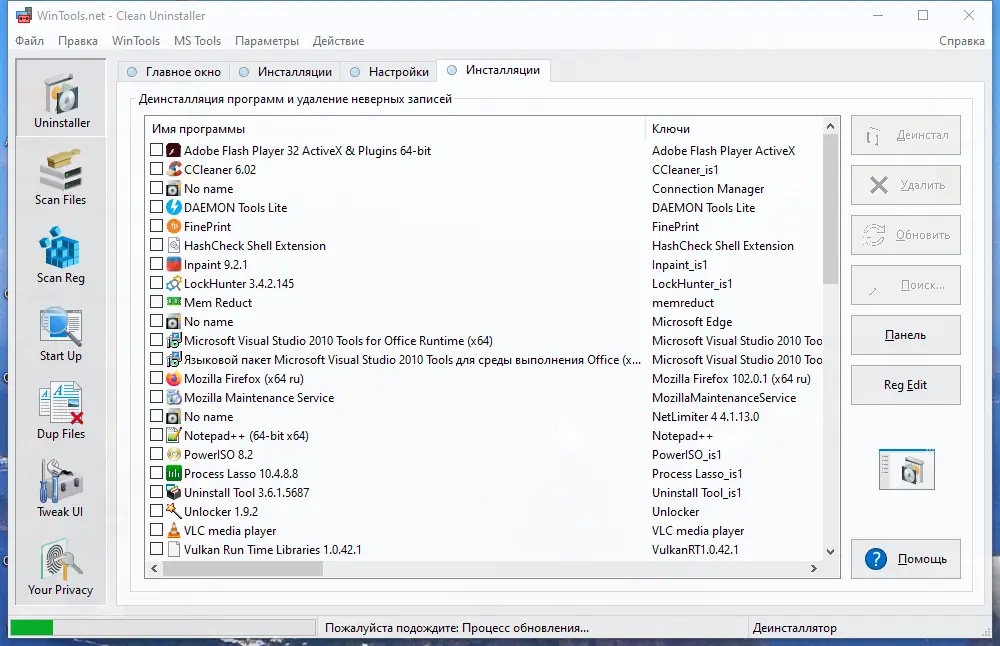The width and height of the screenshot is (1000, 646).
Task: Click the VLC media player cone icon
Action: click(173, 530)
